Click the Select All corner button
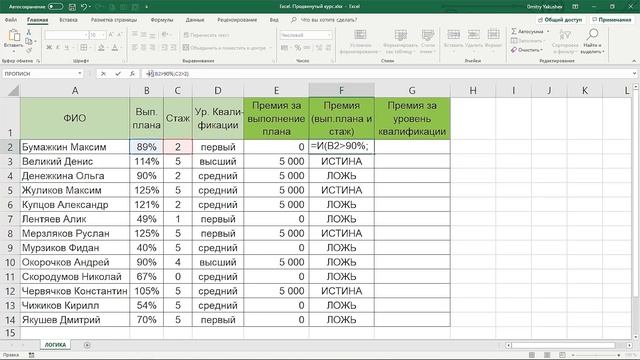 (10, 90)
